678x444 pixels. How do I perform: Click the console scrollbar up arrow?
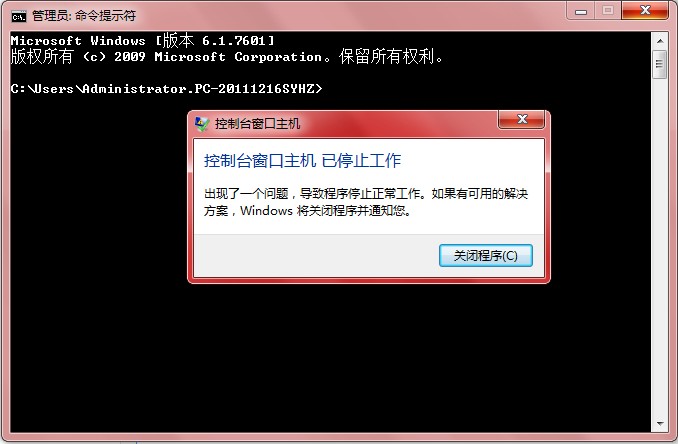pos(660,41)
